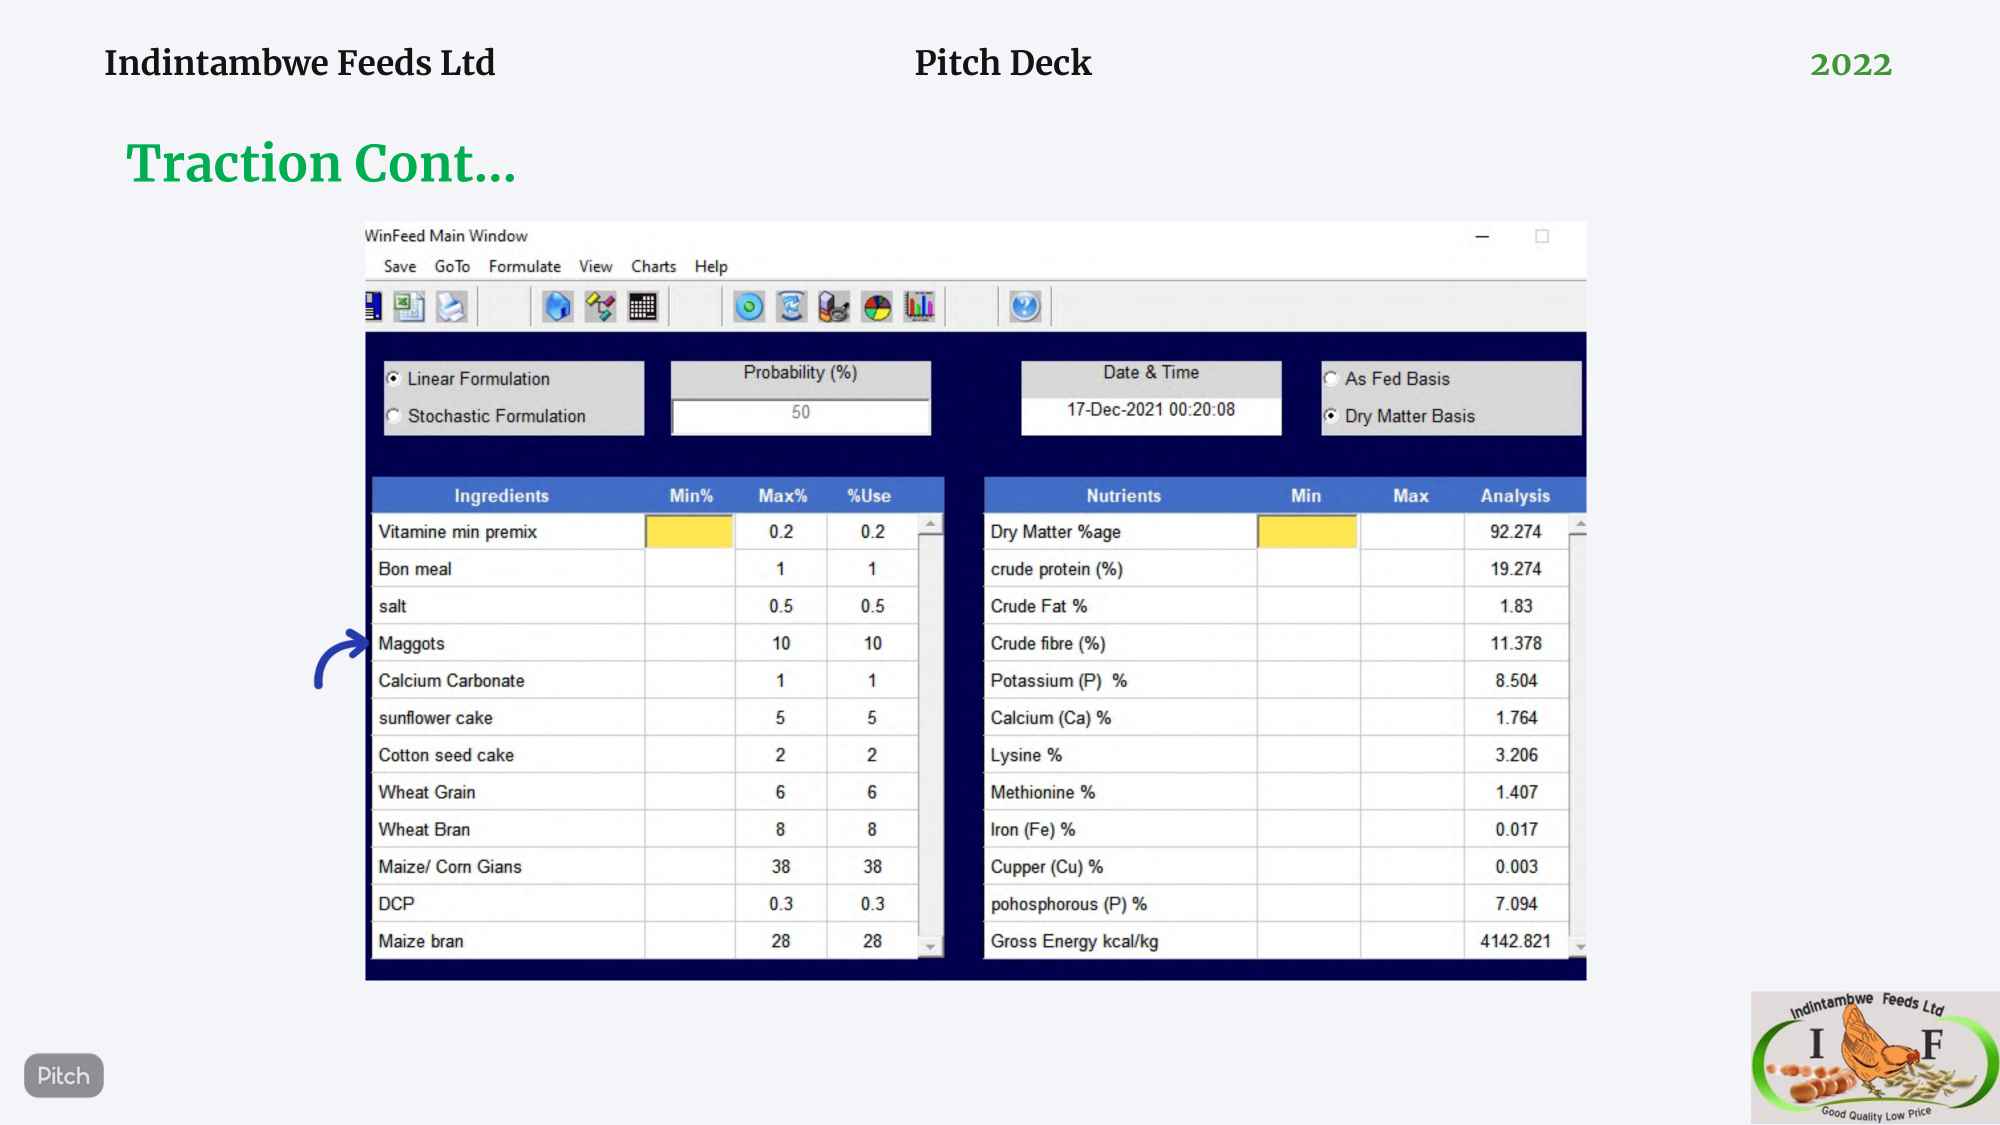Click the colored flowchart toolbar icon
Viewport: 2000px width, 1125px height.
(x=600, y=306)
